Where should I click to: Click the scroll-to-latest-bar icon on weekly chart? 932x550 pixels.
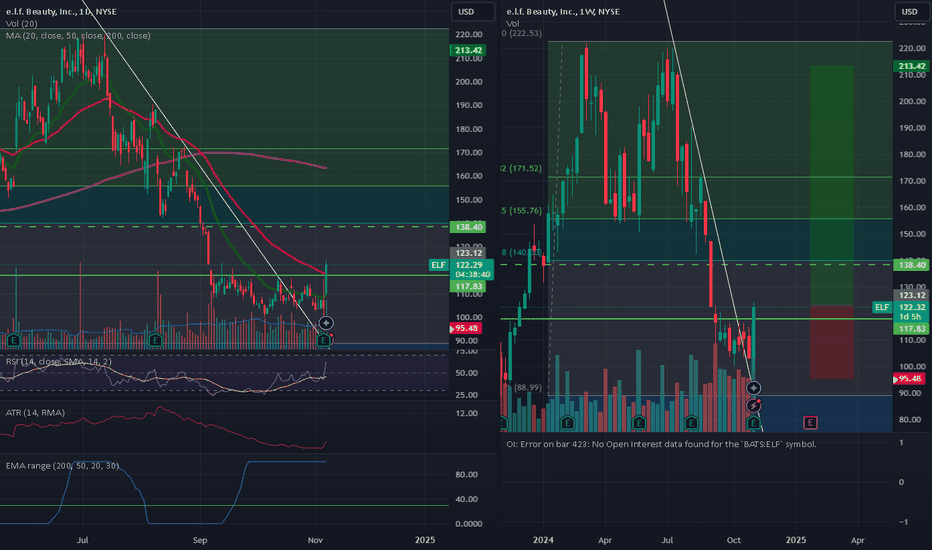point(753,388)
